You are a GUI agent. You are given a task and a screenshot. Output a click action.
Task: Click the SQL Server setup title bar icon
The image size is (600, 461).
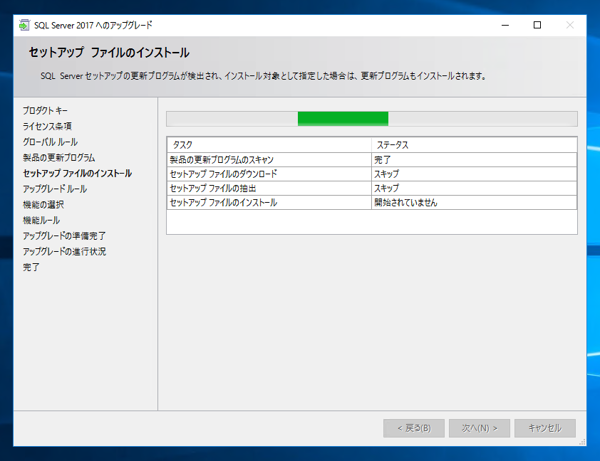pyautogui.click(x=24, y=25)
